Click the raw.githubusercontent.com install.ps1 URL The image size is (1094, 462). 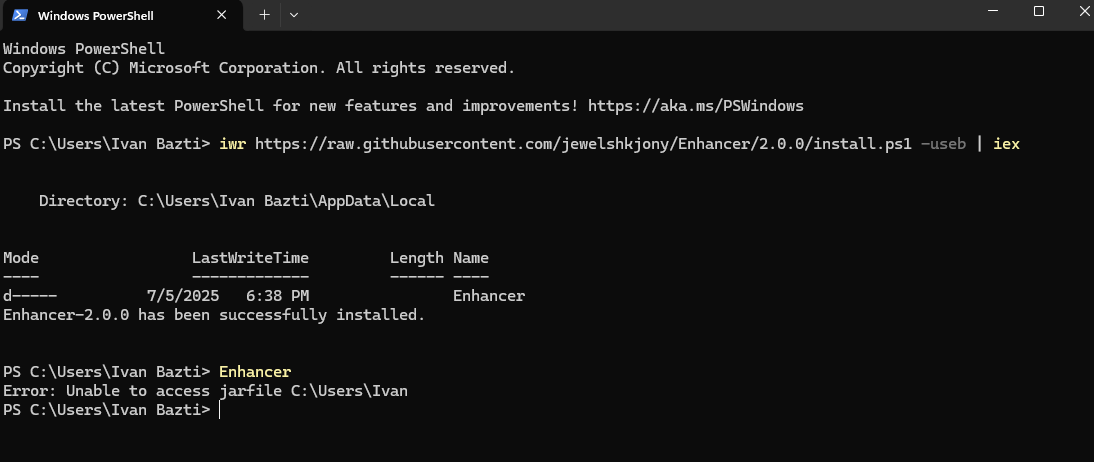pyautogui.click(x=583, y=144)
